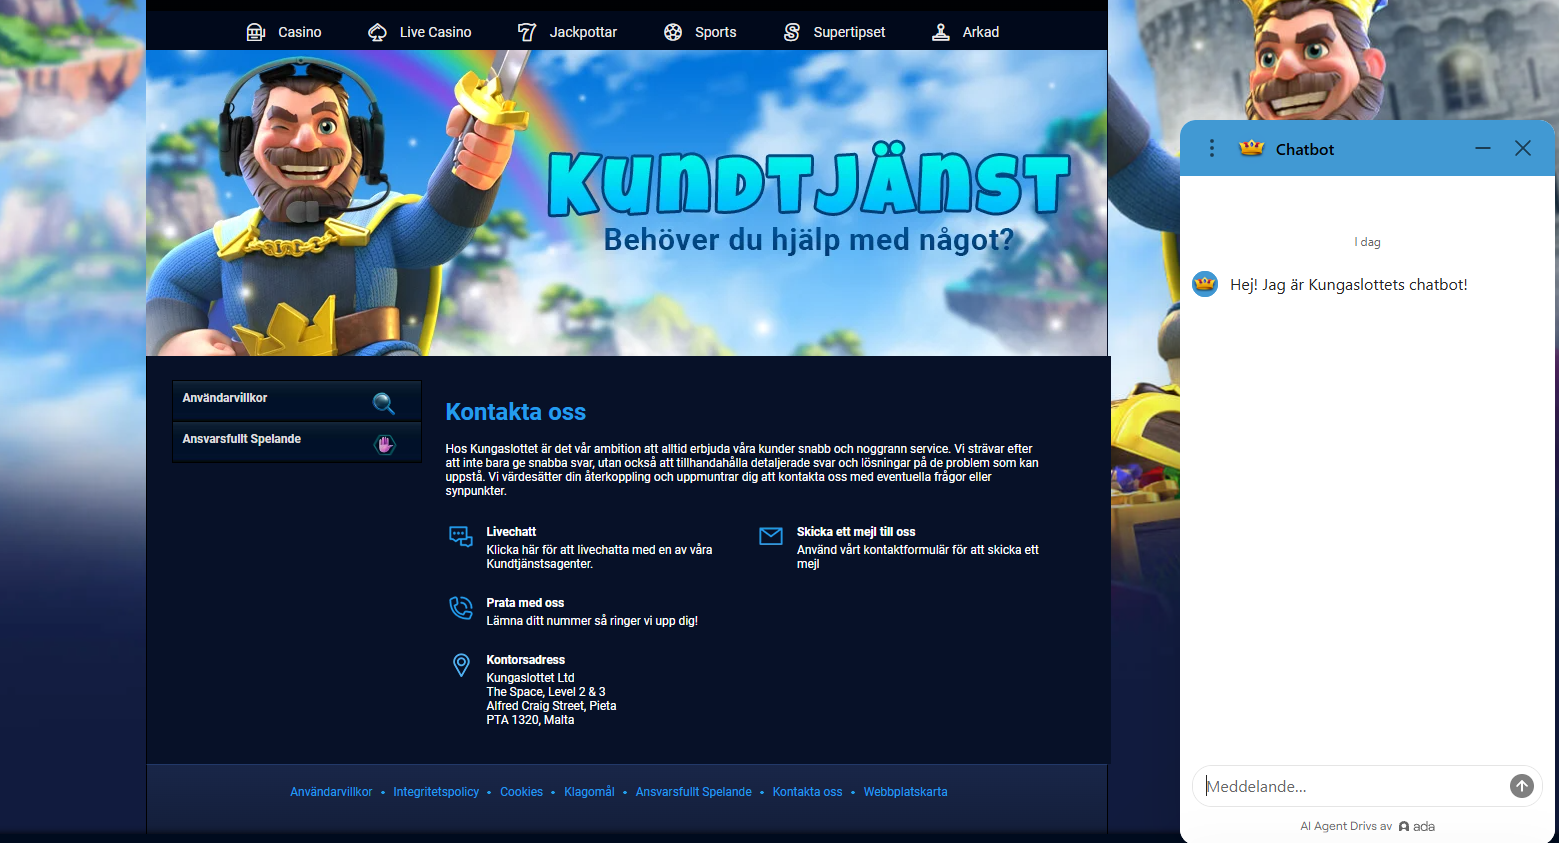Viewport: 1559px width, 843px height.
Task: Click the hand icon beside Ansvarsfullt Spelande
Action: click(385, 444)
